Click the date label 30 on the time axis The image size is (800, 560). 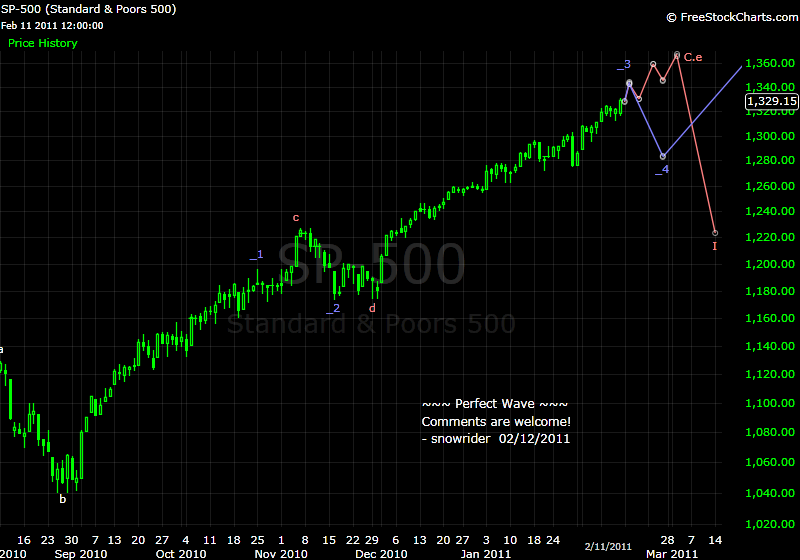click(71, 540)
